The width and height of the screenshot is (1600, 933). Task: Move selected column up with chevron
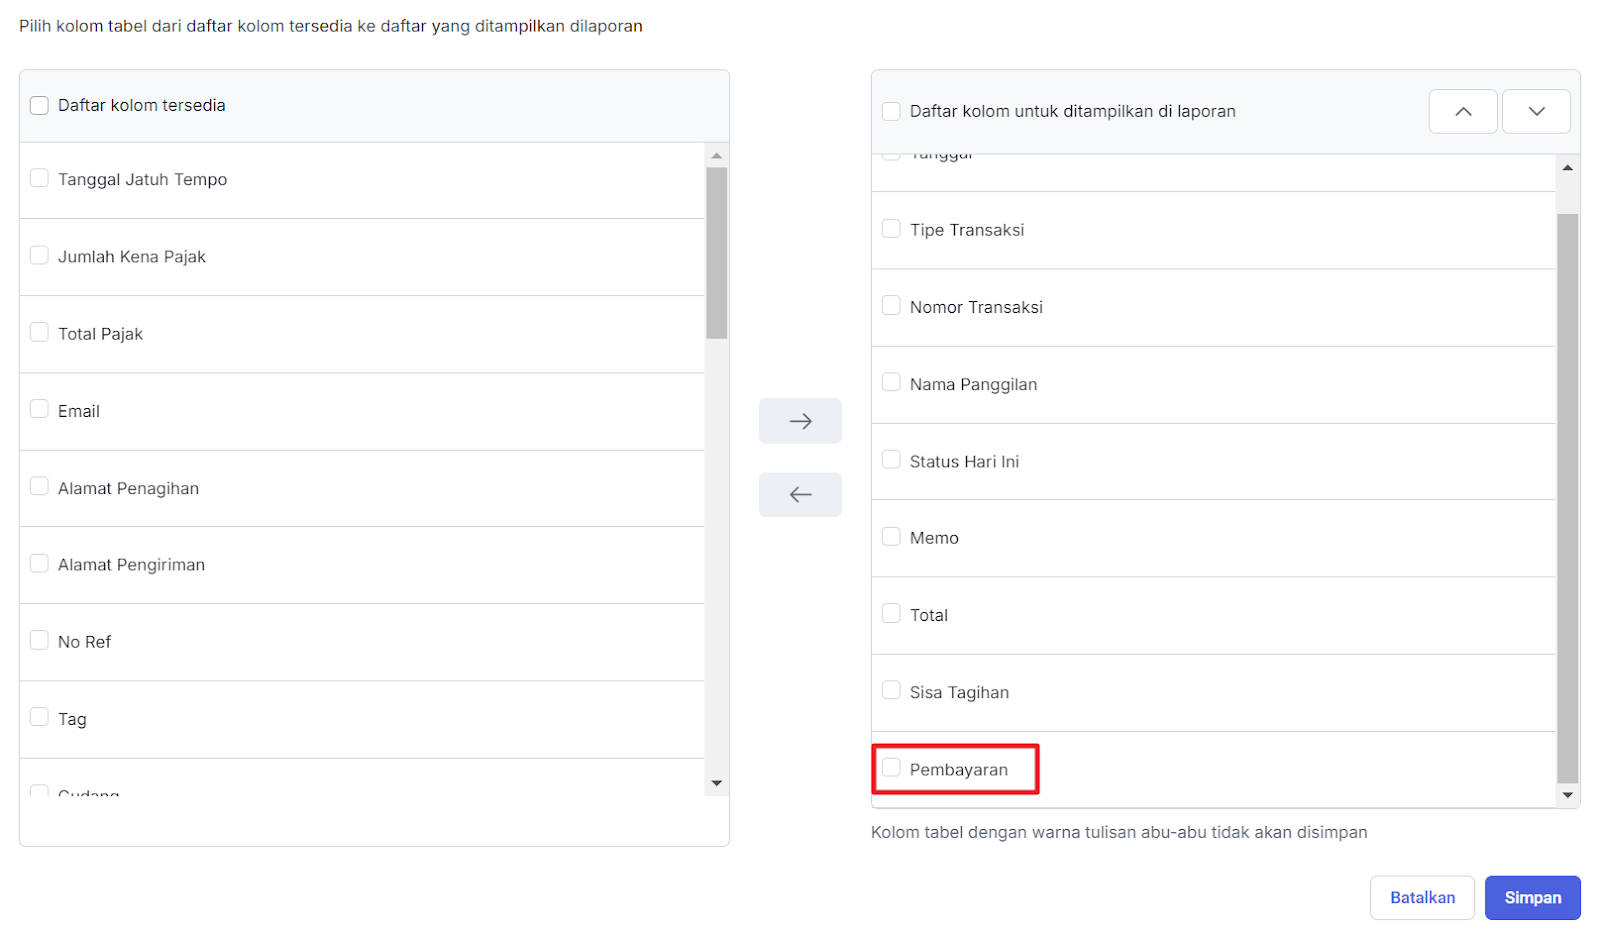(x=1463, y=111)
